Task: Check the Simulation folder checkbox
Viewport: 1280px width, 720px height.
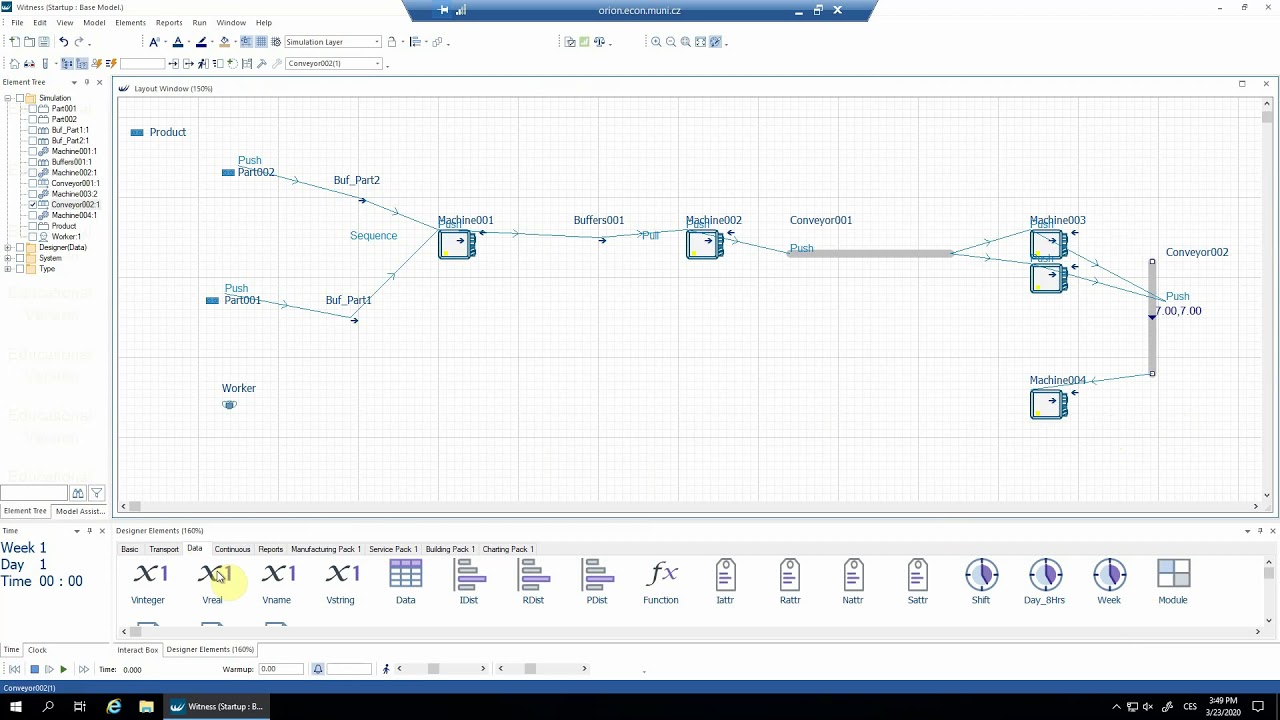Action: pyautogui.click(x=19, y=99)
